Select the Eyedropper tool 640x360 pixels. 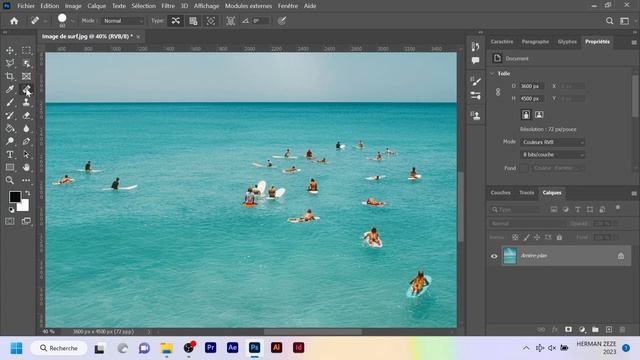coord(10,89)
